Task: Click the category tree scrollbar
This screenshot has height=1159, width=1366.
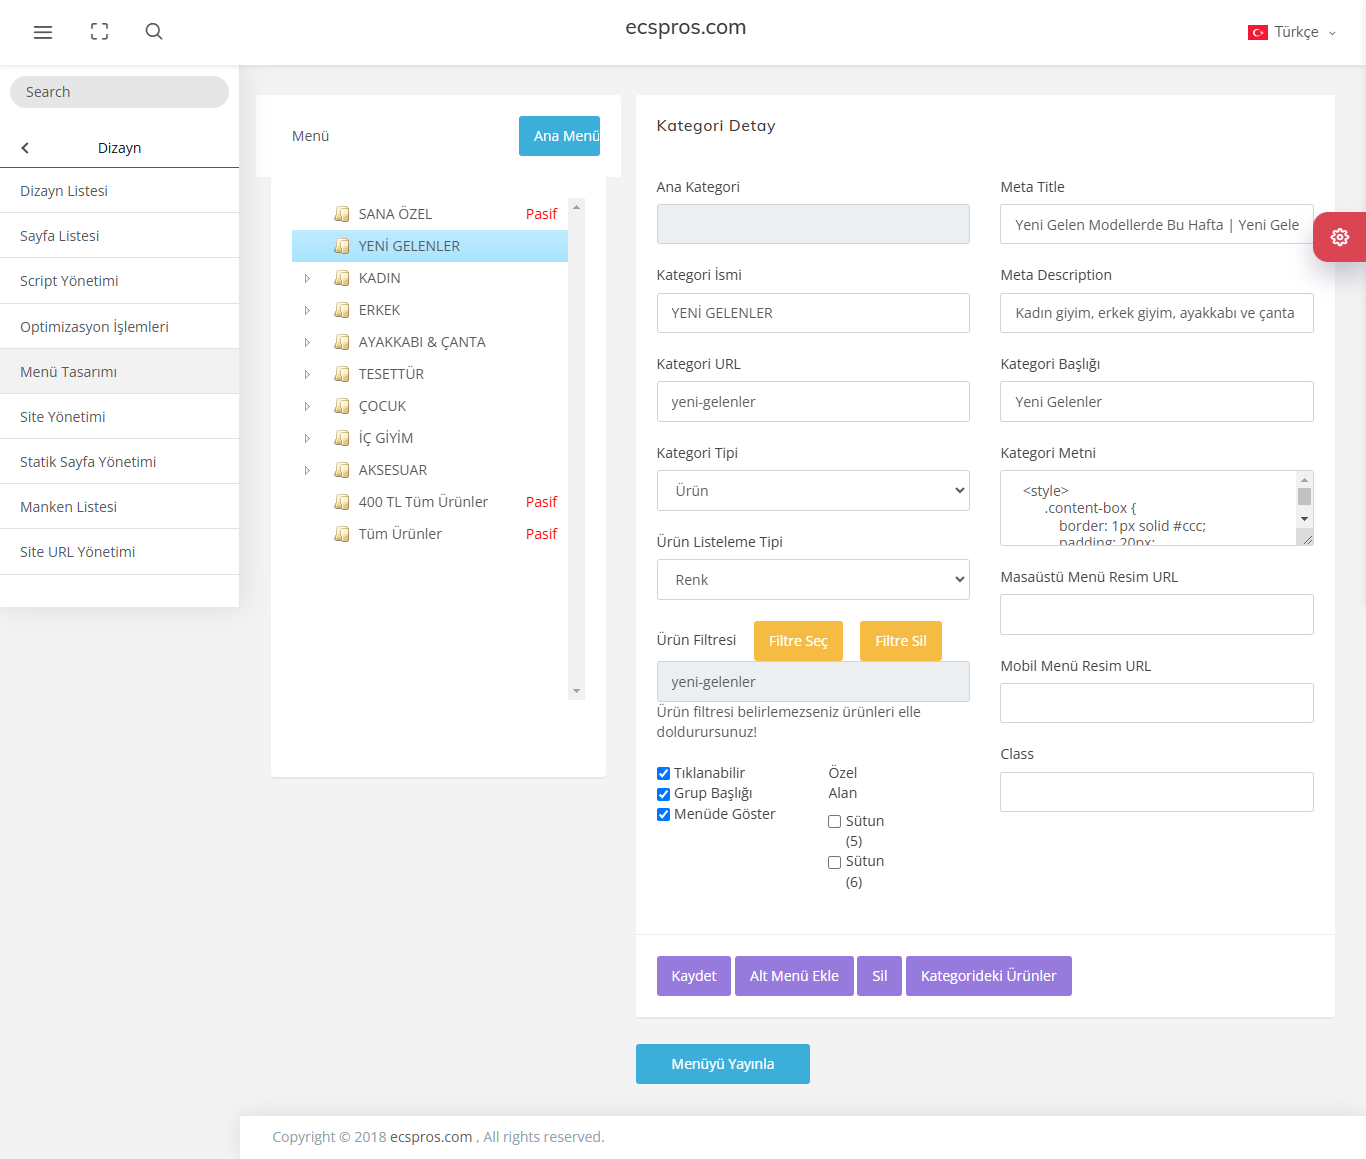Action: click(x=576, y=449)
